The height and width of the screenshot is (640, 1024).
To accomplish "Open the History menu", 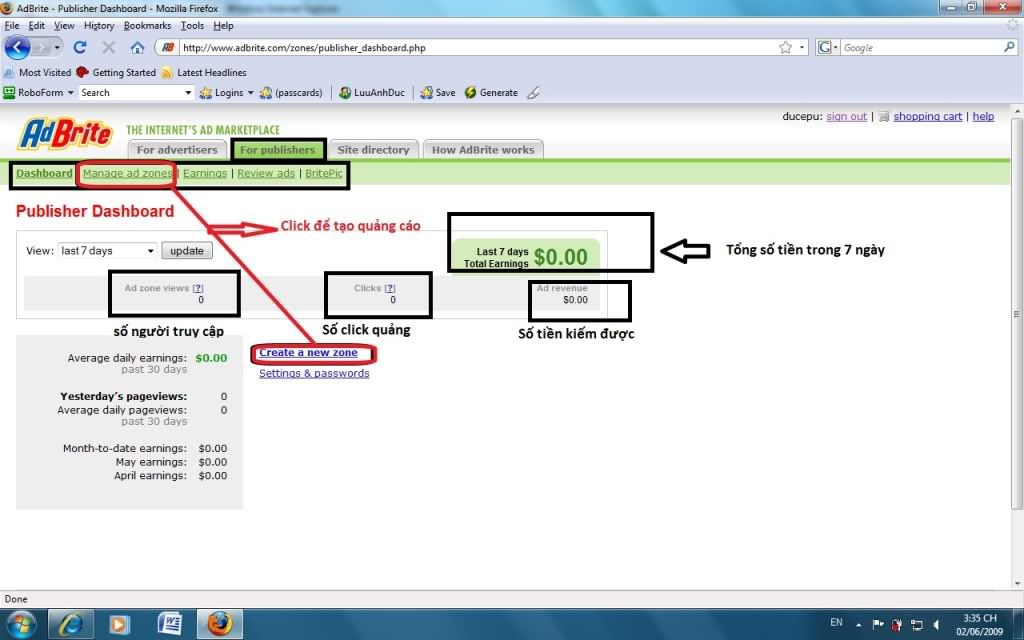I will pos(99,25).
